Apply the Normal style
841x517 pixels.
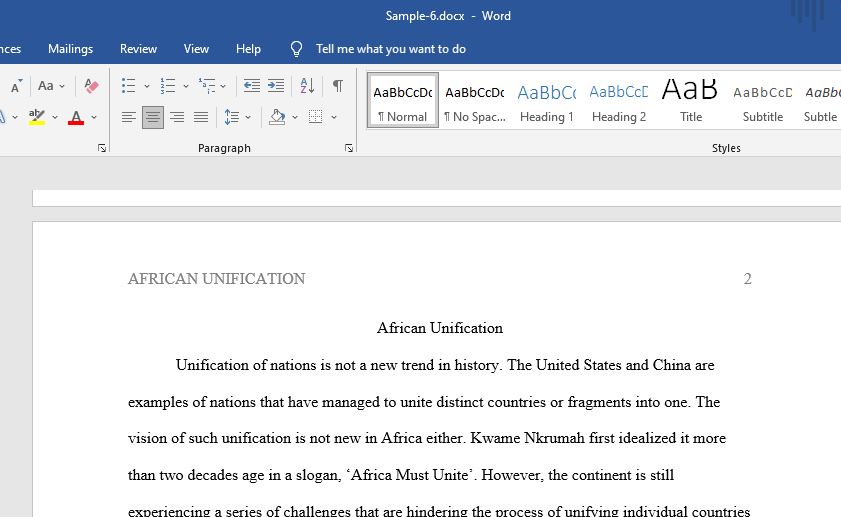coord(403,100)
